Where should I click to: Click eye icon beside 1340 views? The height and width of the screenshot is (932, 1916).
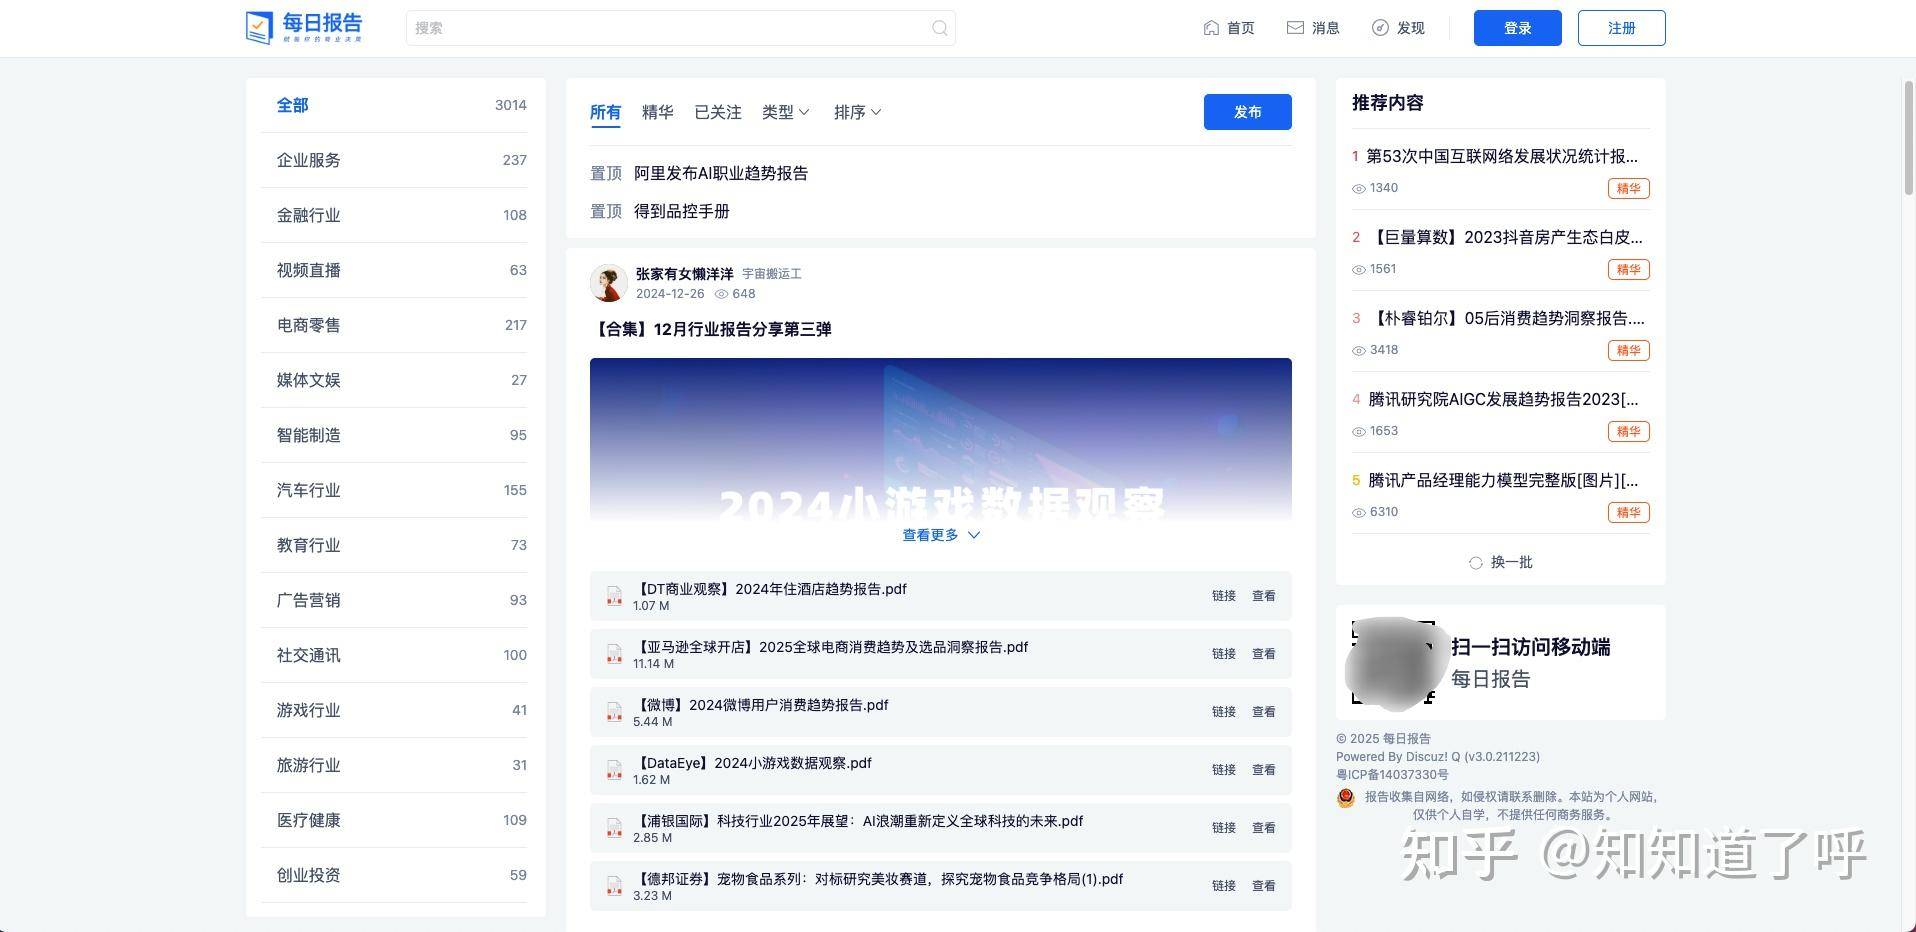(x=1359, y=189)
